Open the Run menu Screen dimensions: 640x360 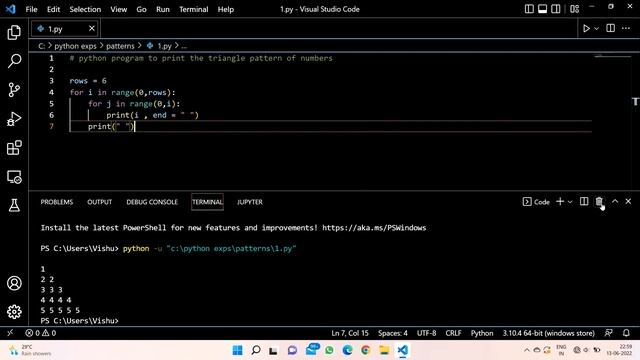[162, 9]
